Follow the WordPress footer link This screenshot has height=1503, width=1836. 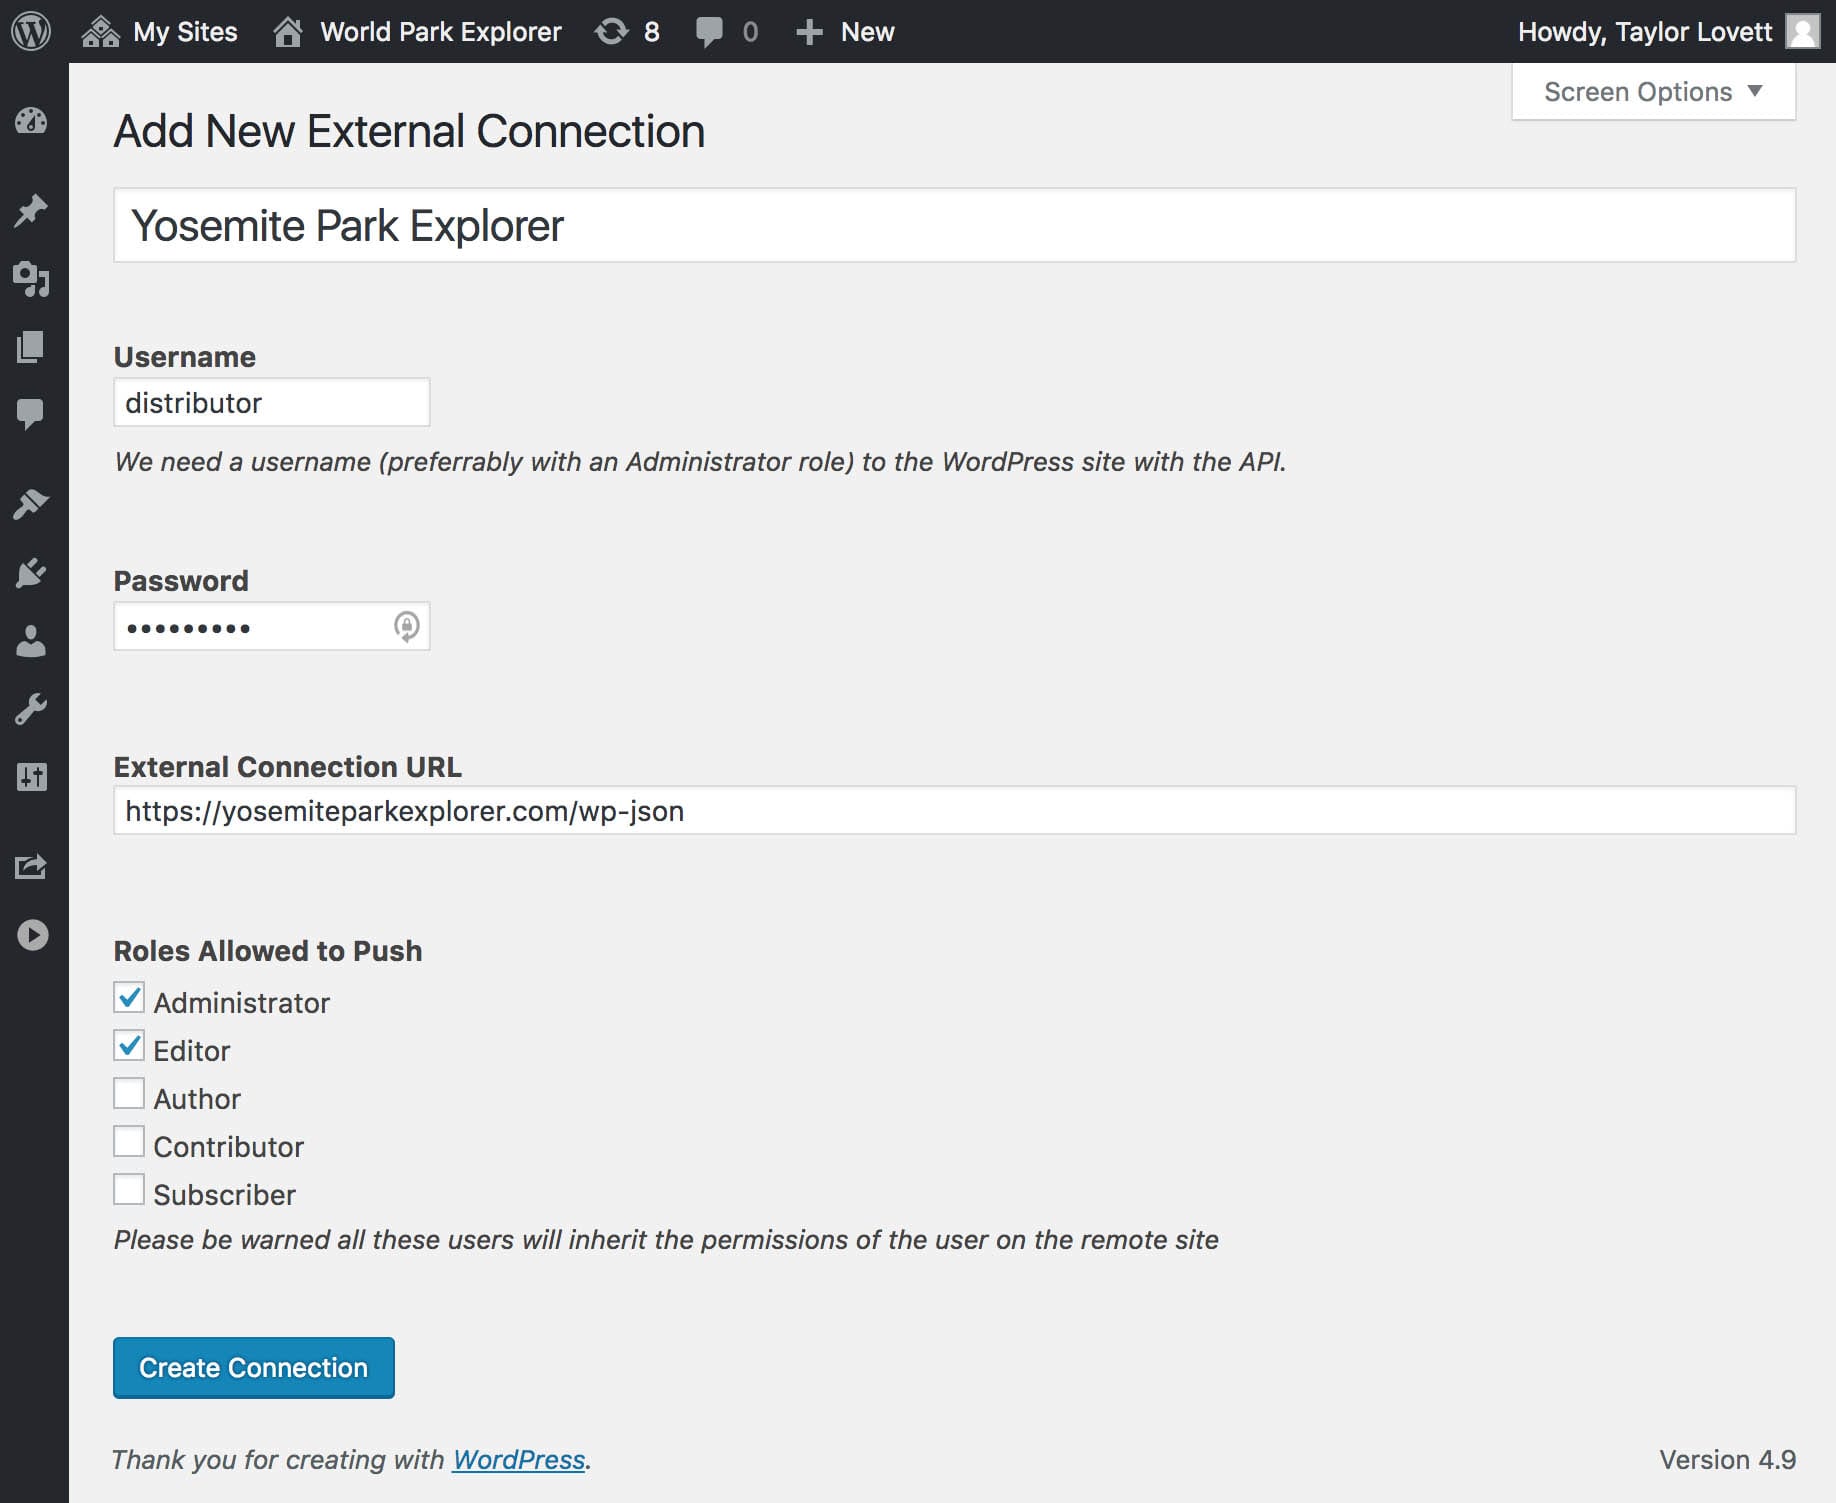pos(519,1460)
